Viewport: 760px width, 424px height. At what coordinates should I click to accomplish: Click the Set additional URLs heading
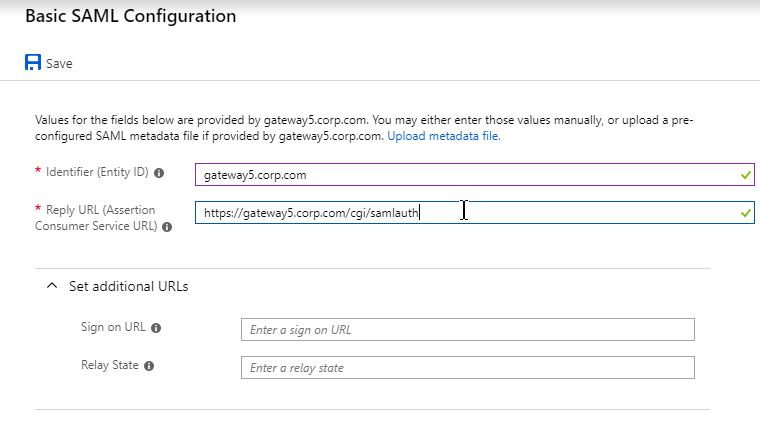(x=128, y=286)
